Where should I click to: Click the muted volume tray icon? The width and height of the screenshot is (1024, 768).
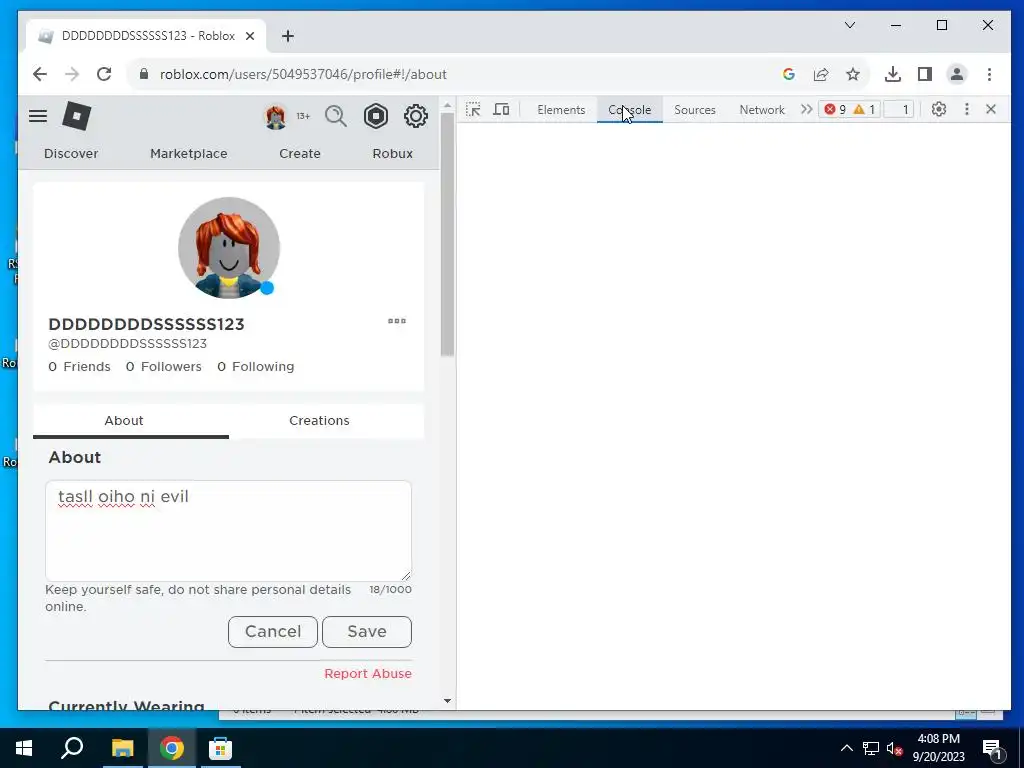point(895,748)
